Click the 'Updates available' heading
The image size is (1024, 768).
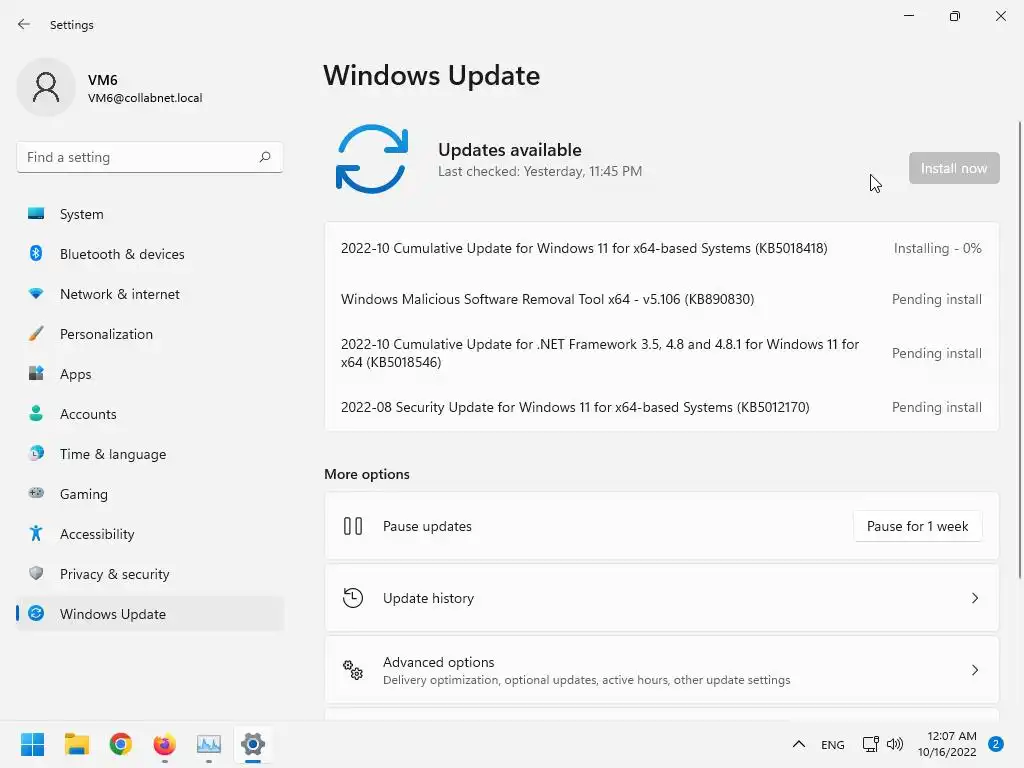[x=509, y=150]
